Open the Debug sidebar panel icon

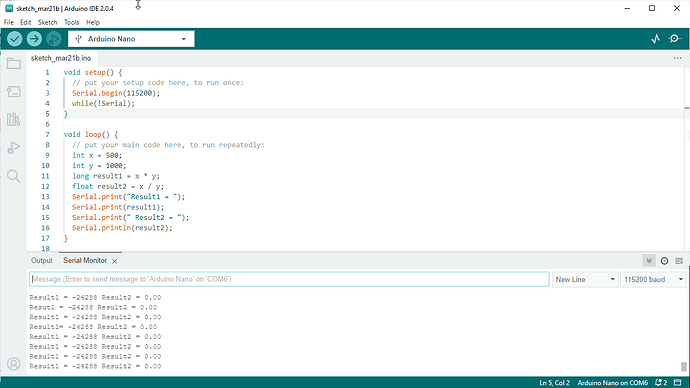(14, 147)
